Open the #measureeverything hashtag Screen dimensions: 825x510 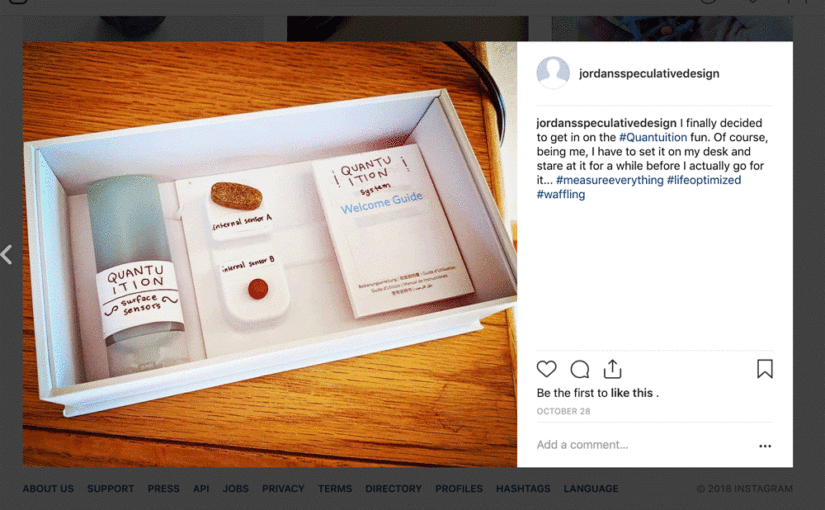609,180
